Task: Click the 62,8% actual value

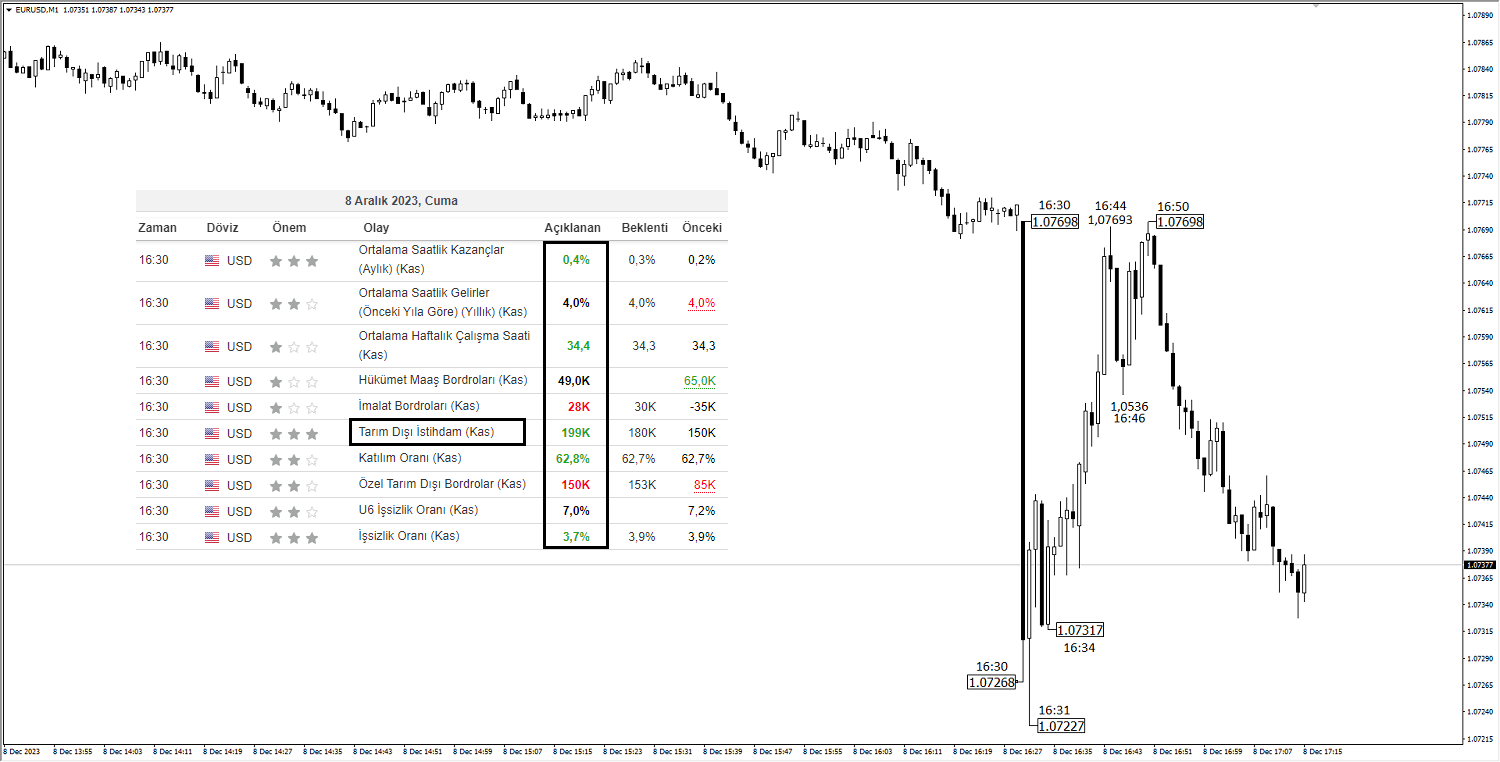Action: [x=573, y=459]
